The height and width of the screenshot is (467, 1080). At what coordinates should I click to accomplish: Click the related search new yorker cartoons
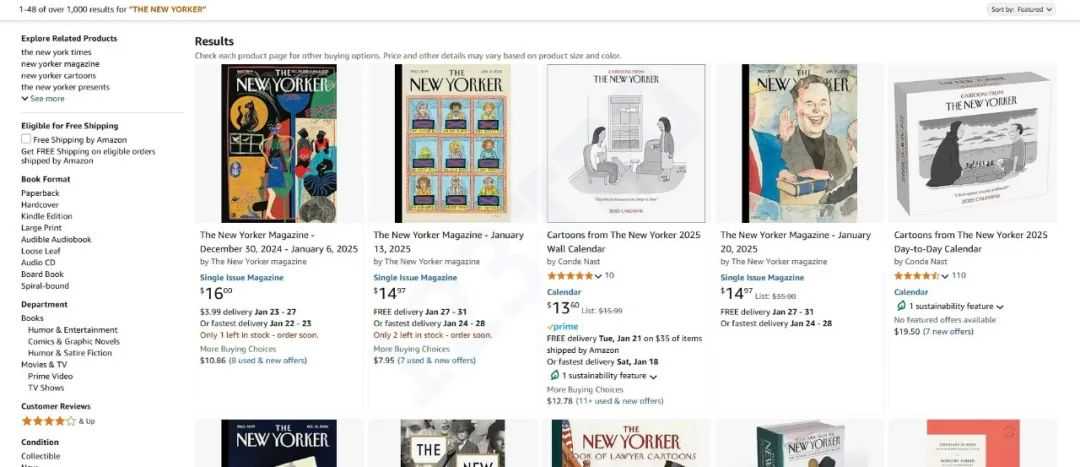pyautogui.click(x=59, y=76)
